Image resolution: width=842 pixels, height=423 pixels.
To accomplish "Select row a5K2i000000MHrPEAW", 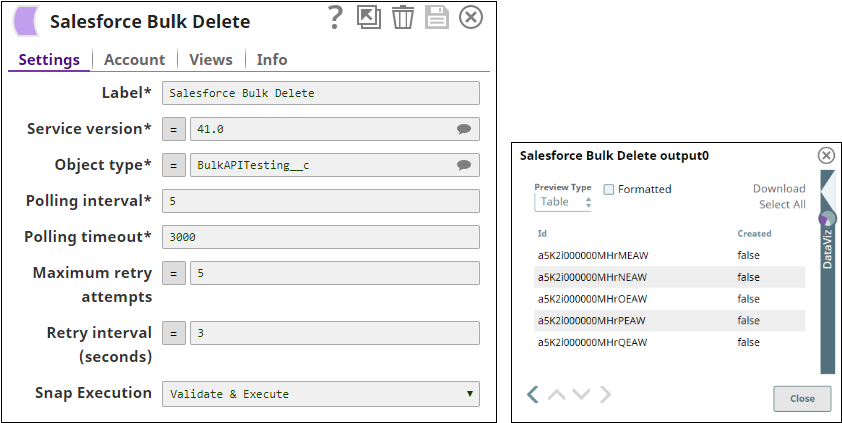I will tap(670, 320).
